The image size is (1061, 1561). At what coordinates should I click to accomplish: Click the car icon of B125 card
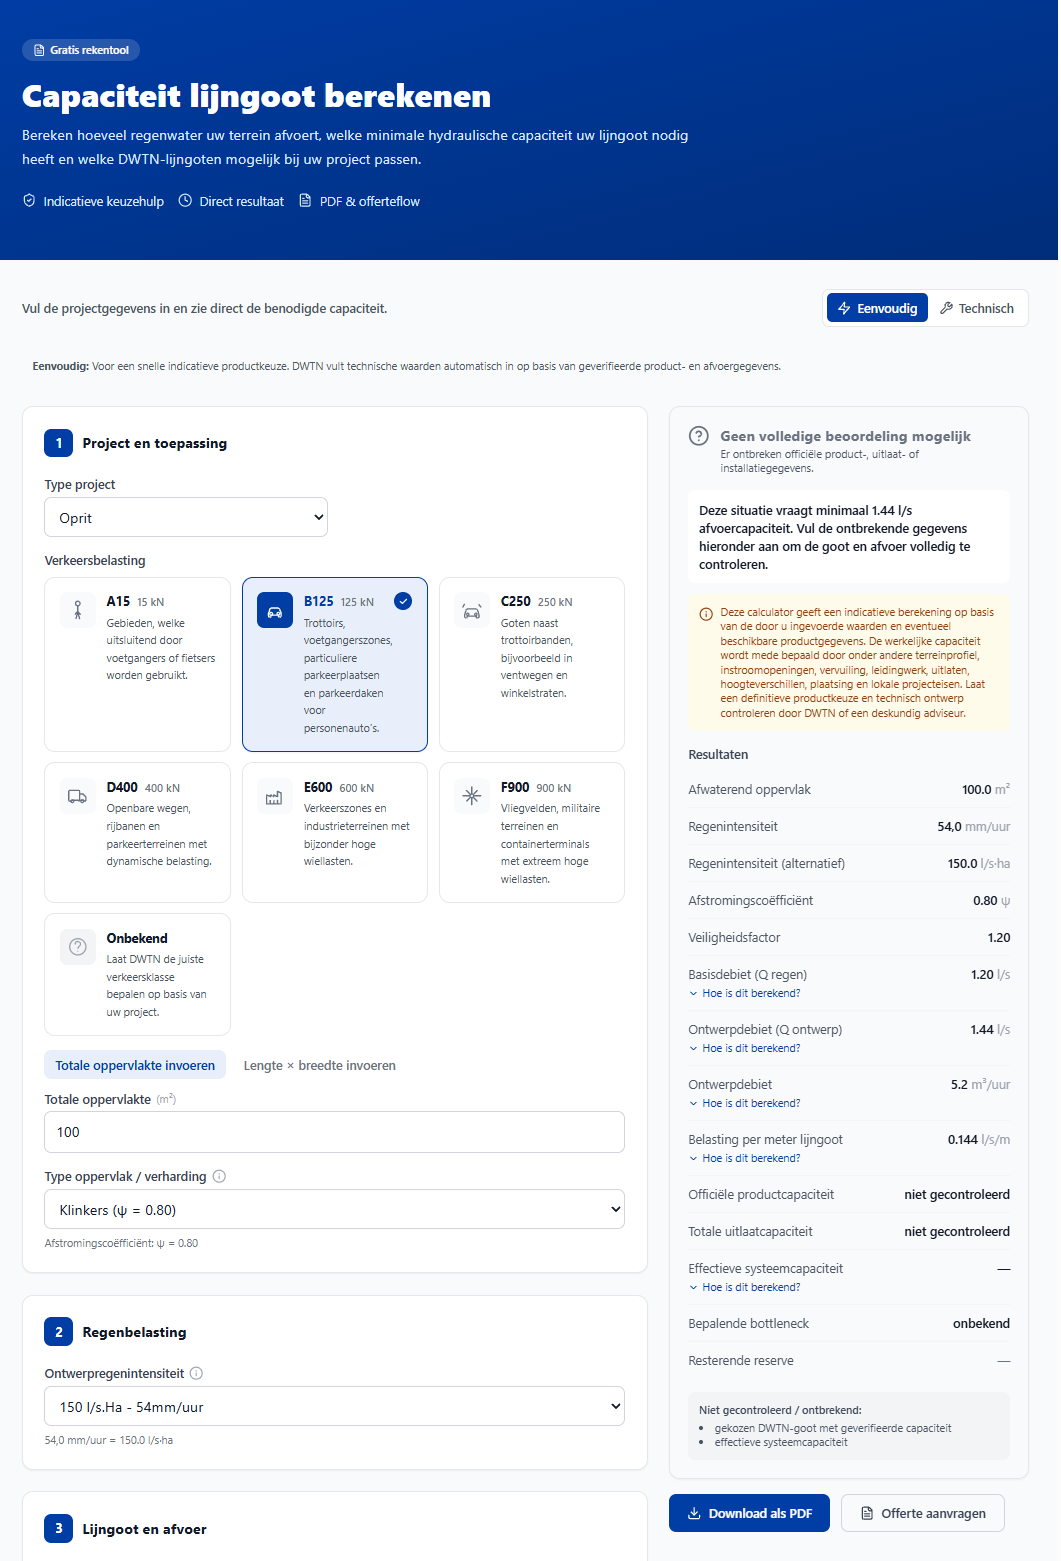point(275,610)
